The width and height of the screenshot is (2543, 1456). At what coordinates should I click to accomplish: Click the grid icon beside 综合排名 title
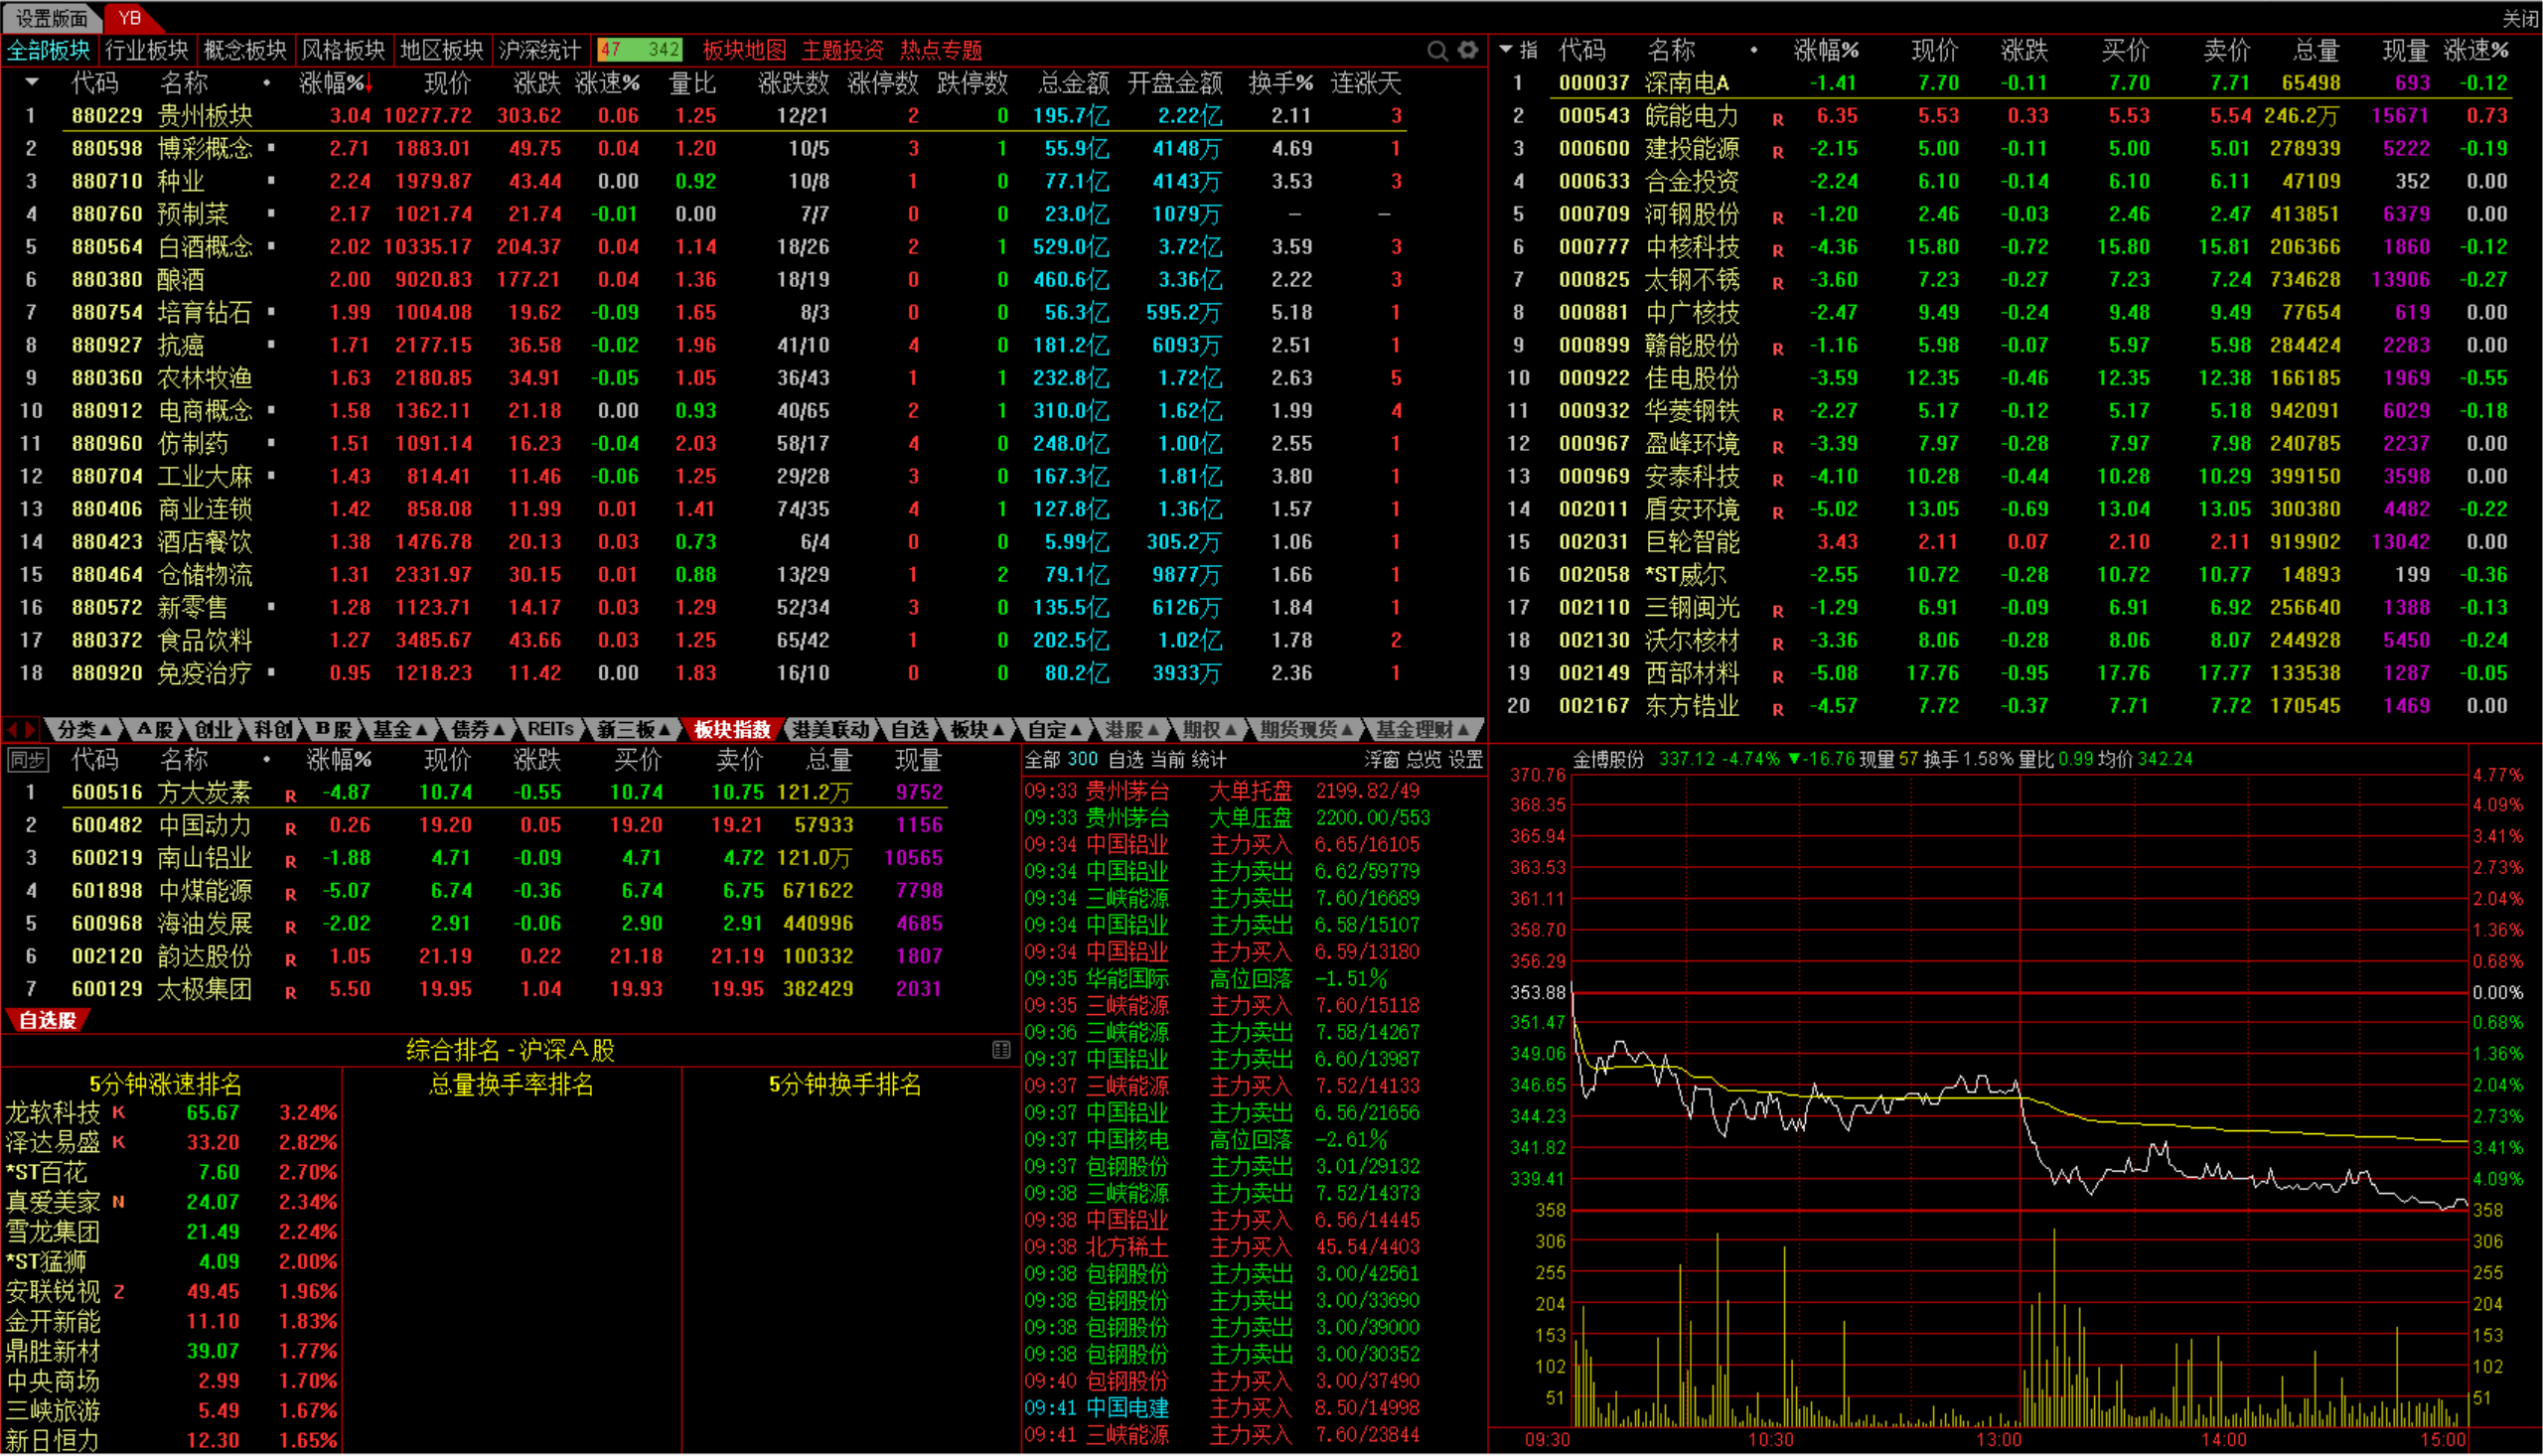[x=1001, y=1050]
